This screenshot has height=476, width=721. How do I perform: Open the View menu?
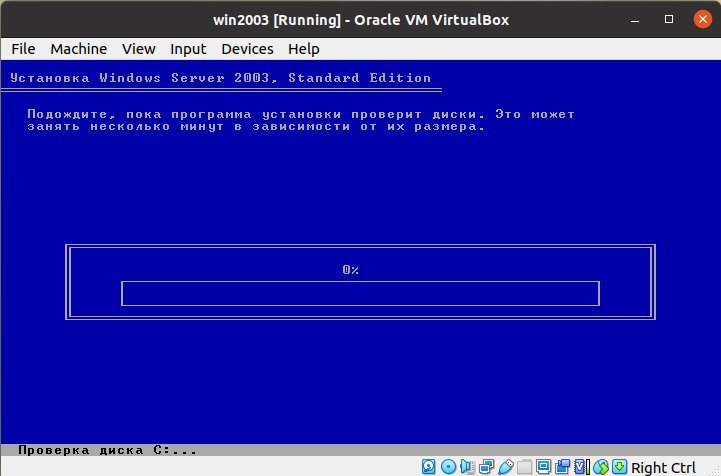coord(138,49)
